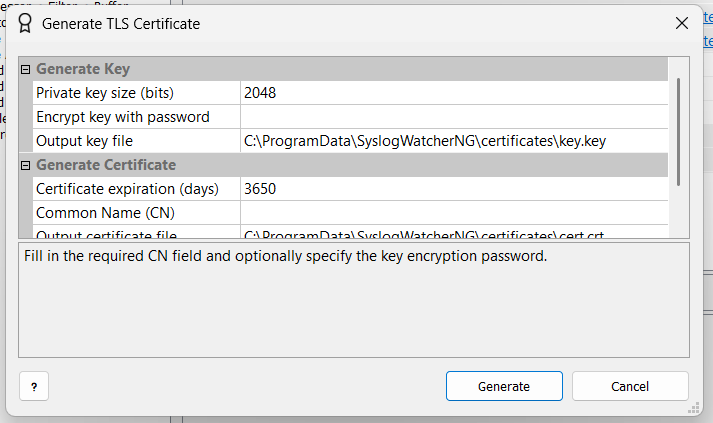Click the output certificate file path field

pyautogui.click(x=453, y=234)
